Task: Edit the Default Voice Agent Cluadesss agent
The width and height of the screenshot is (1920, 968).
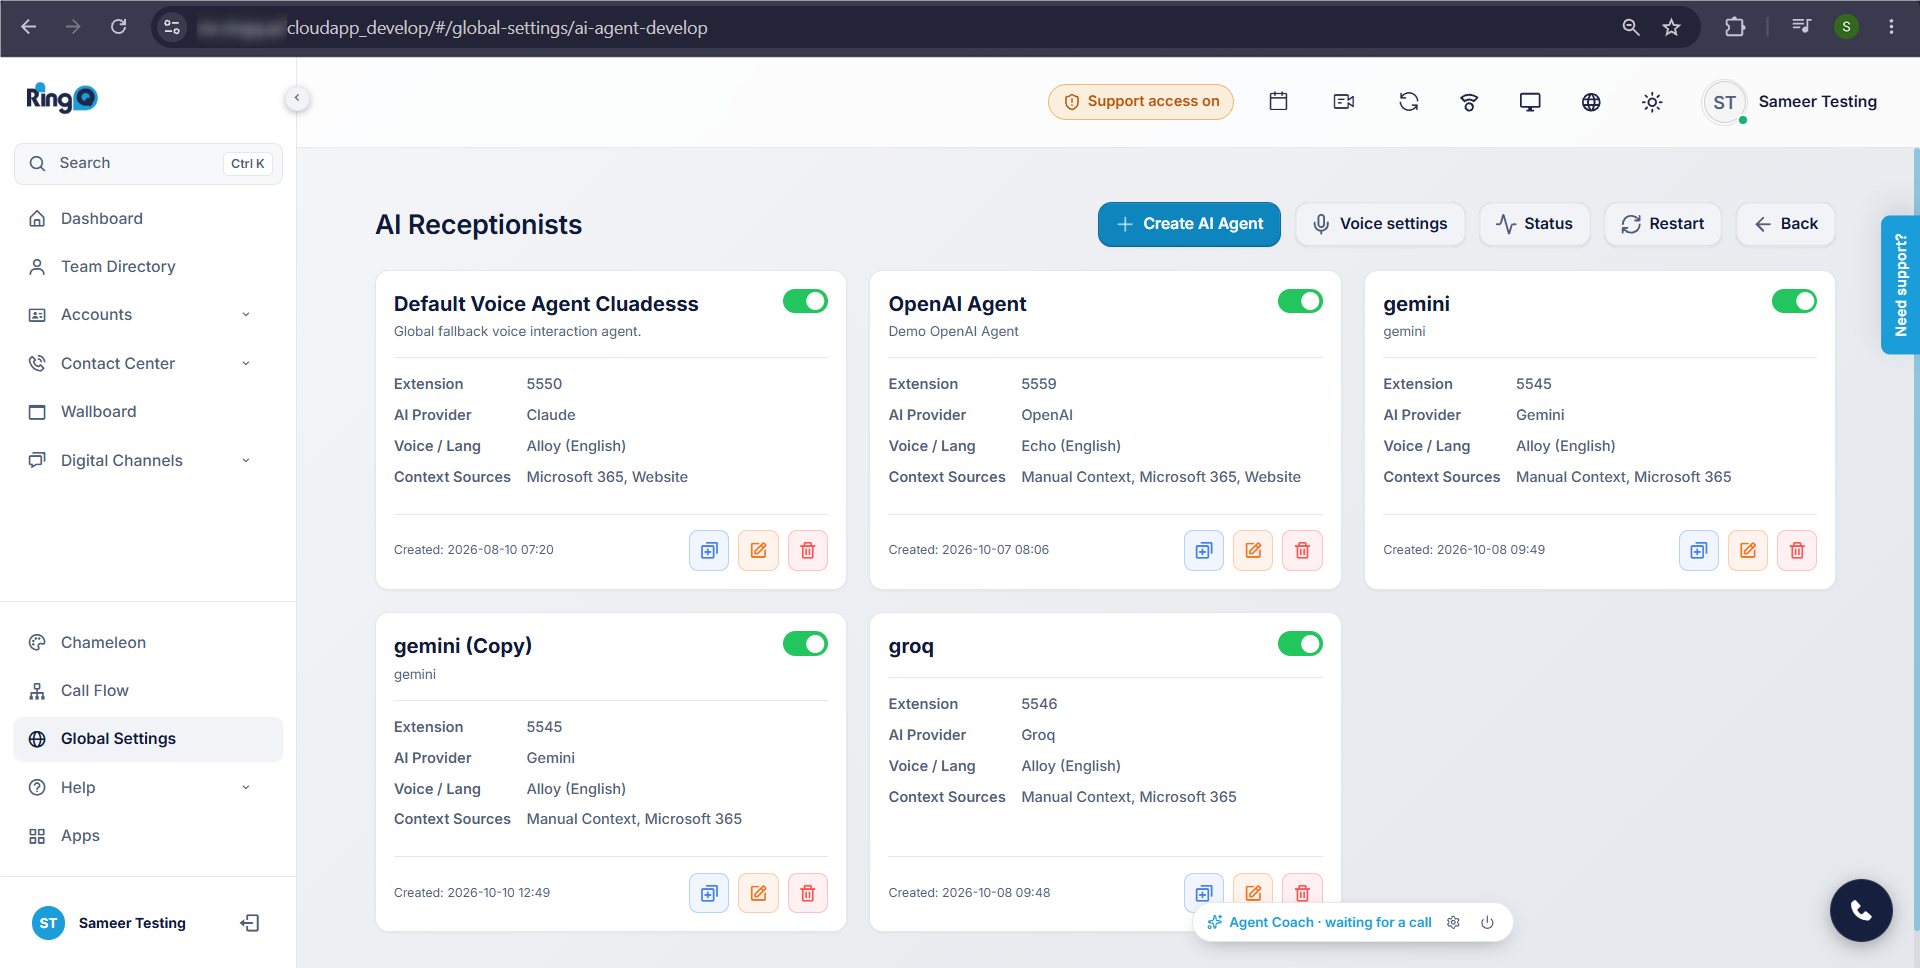Action: point(758,550)
